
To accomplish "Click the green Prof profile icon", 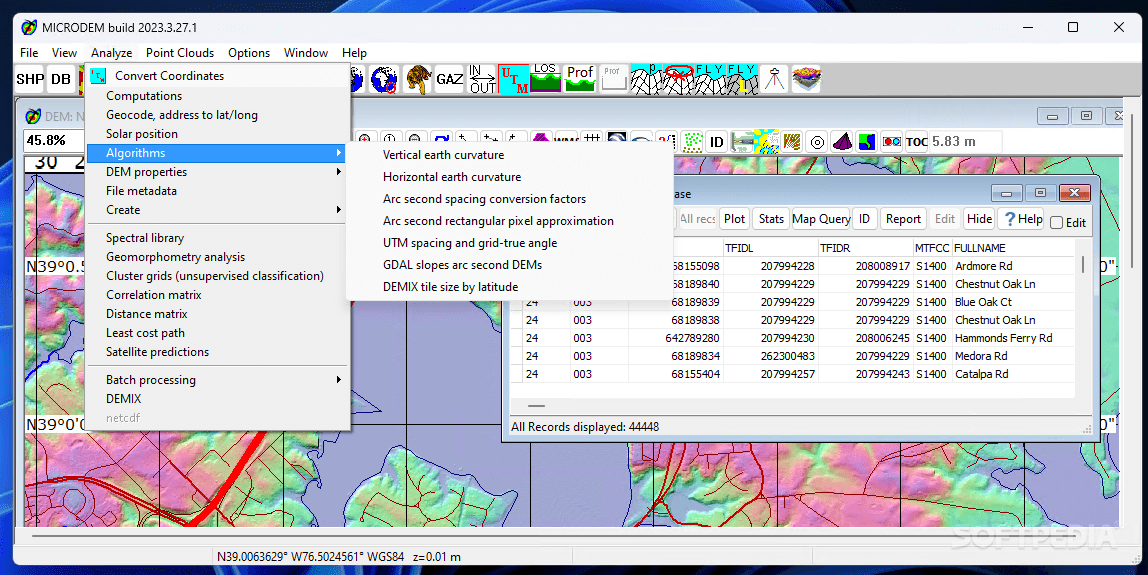I will [x=580, y=79].
